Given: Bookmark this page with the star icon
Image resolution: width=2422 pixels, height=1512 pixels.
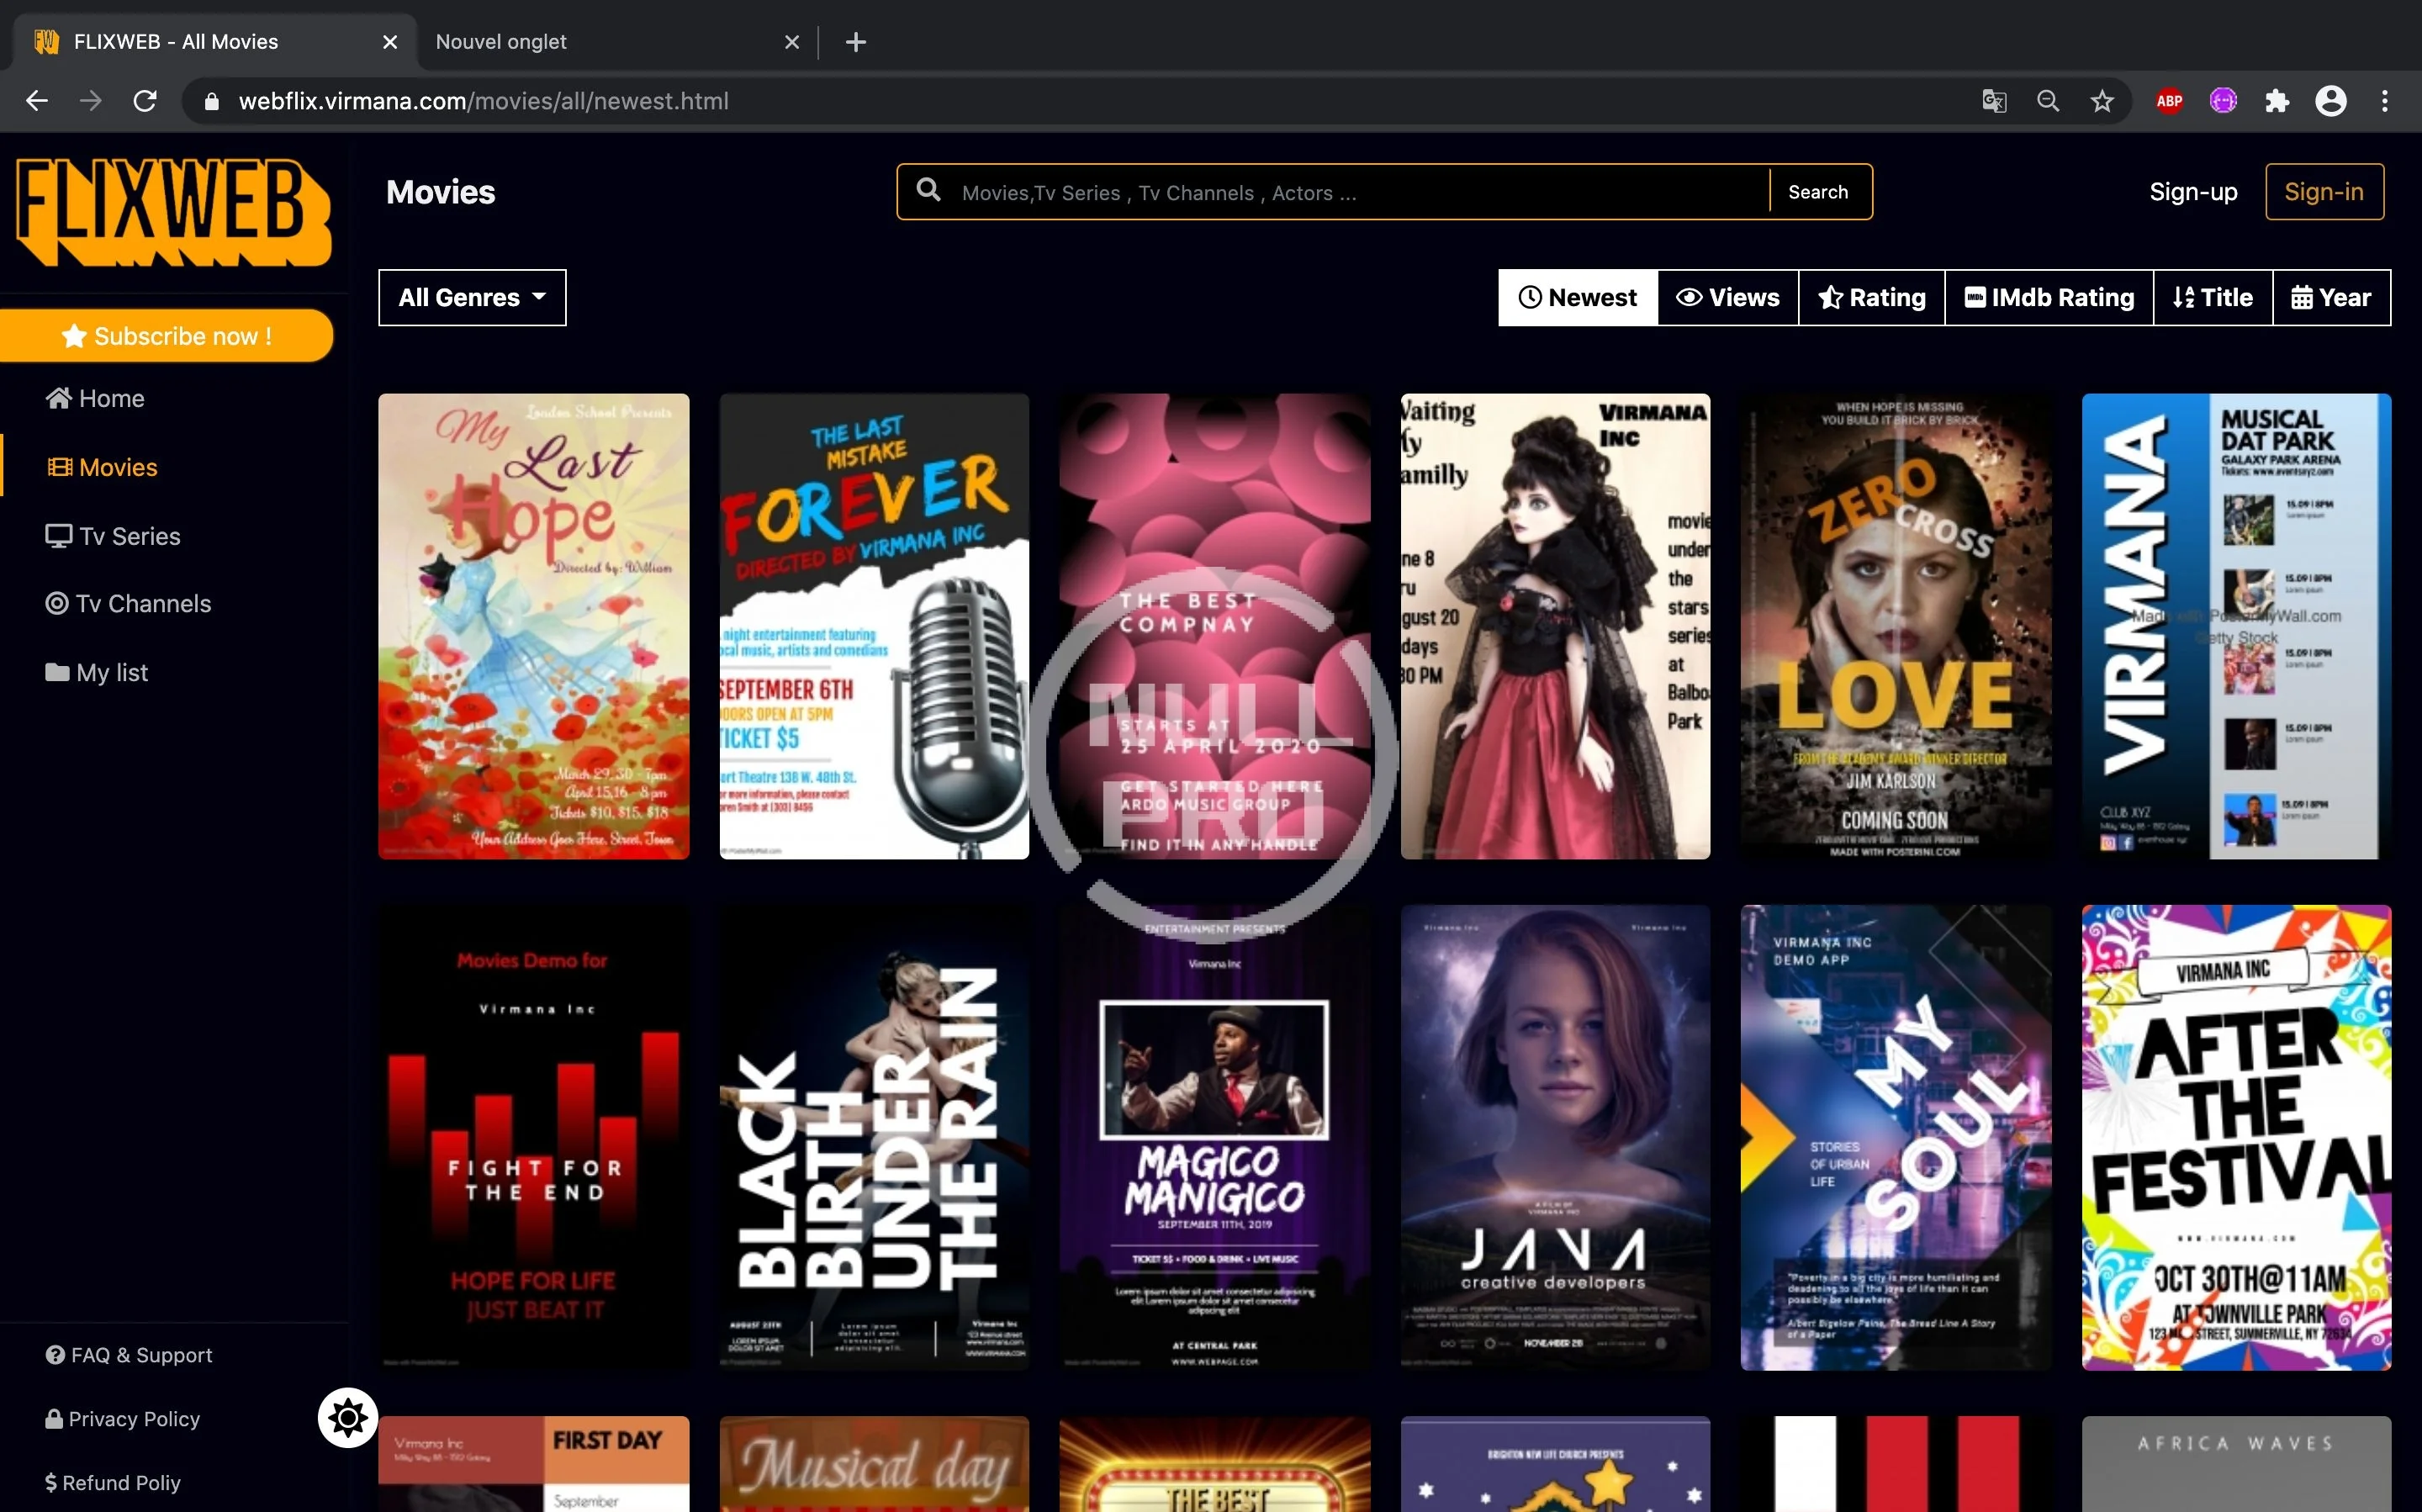Looking at the screenshot, I should (2102, 101).
